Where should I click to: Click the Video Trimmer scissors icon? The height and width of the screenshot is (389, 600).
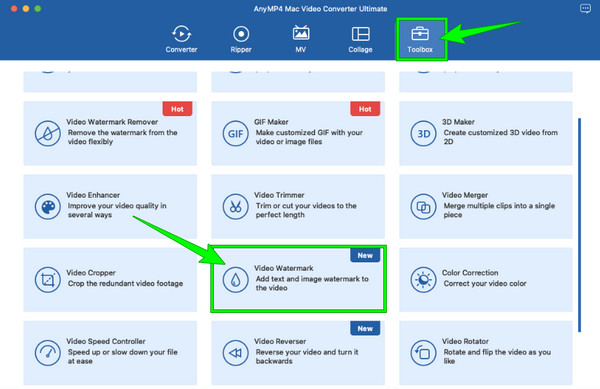(x=235, y=207)
